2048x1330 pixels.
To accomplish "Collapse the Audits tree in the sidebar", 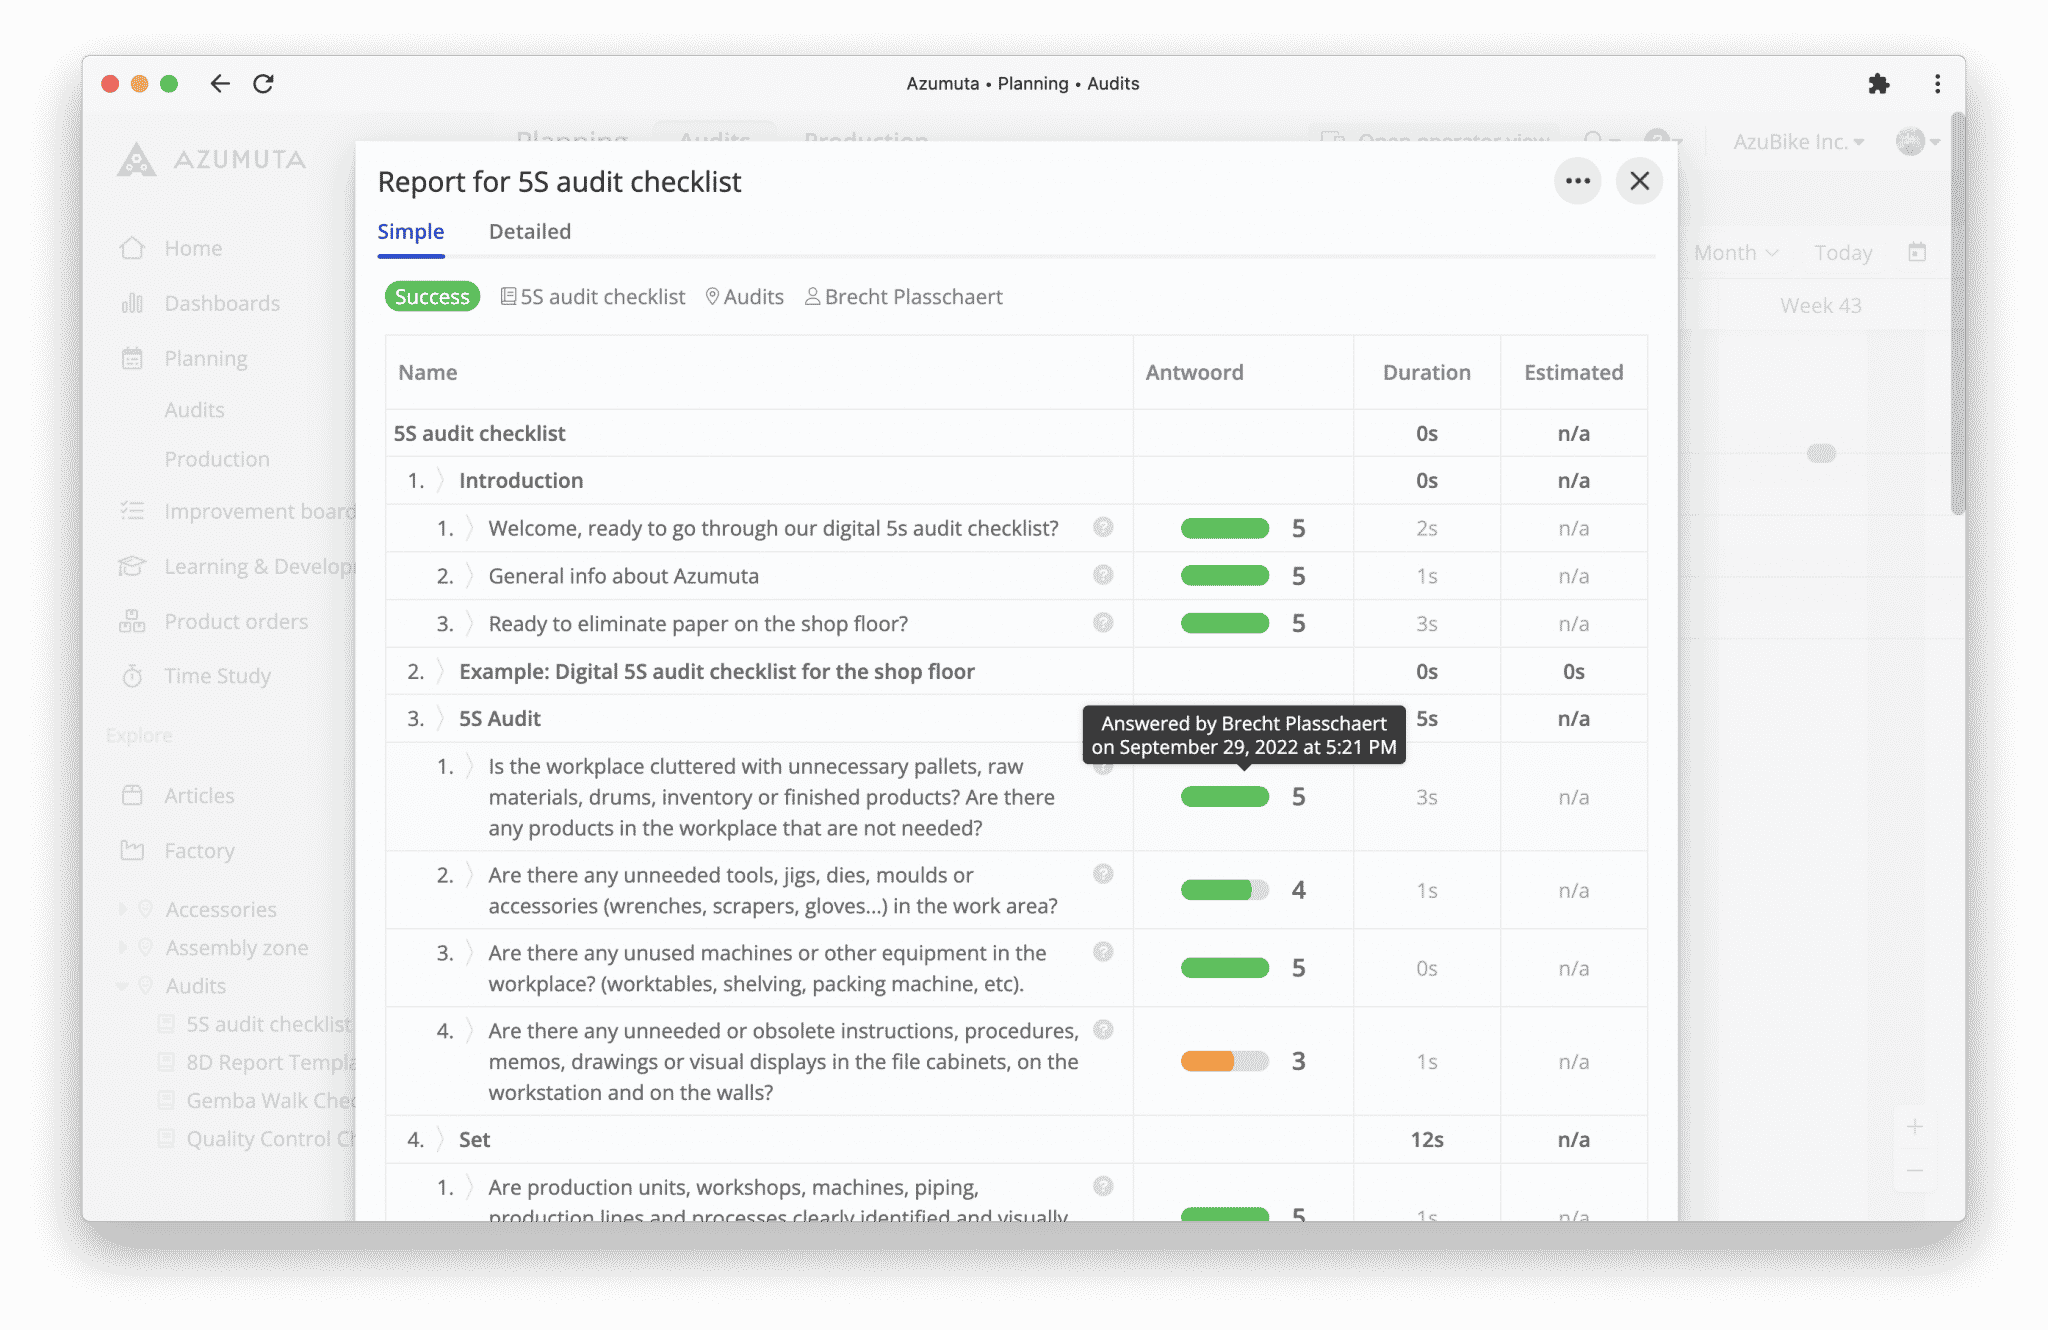I will pyautogui.click(x=124, y=985).
